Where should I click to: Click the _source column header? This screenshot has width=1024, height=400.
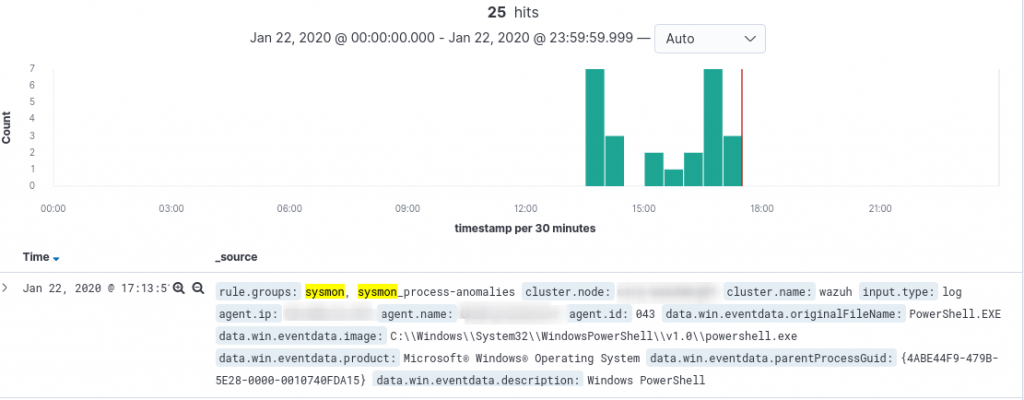coord(236,257)
